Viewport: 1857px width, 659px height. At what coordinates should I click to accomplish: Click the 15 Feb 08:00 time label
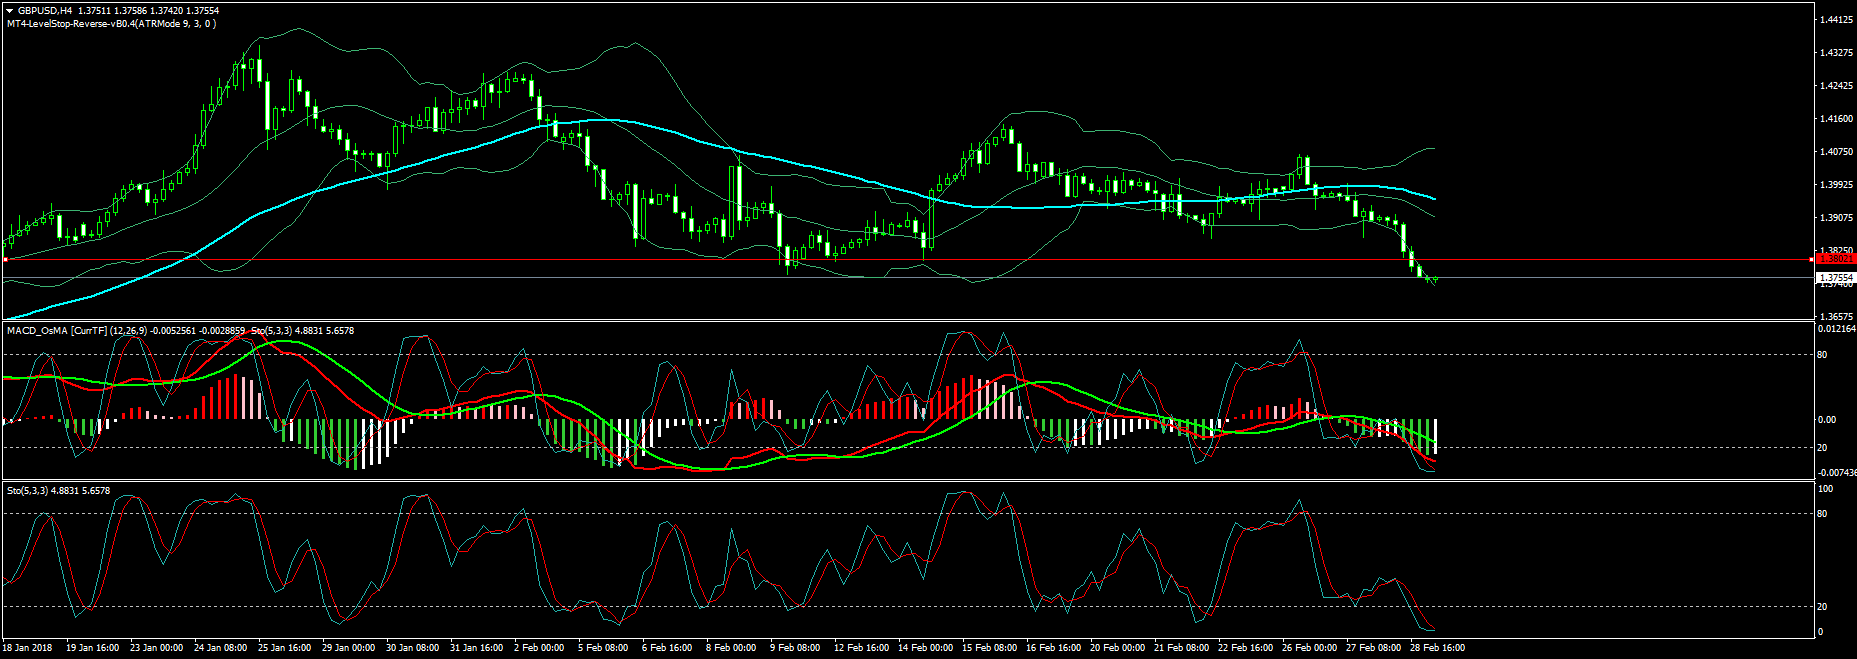(x=988, y=648)
